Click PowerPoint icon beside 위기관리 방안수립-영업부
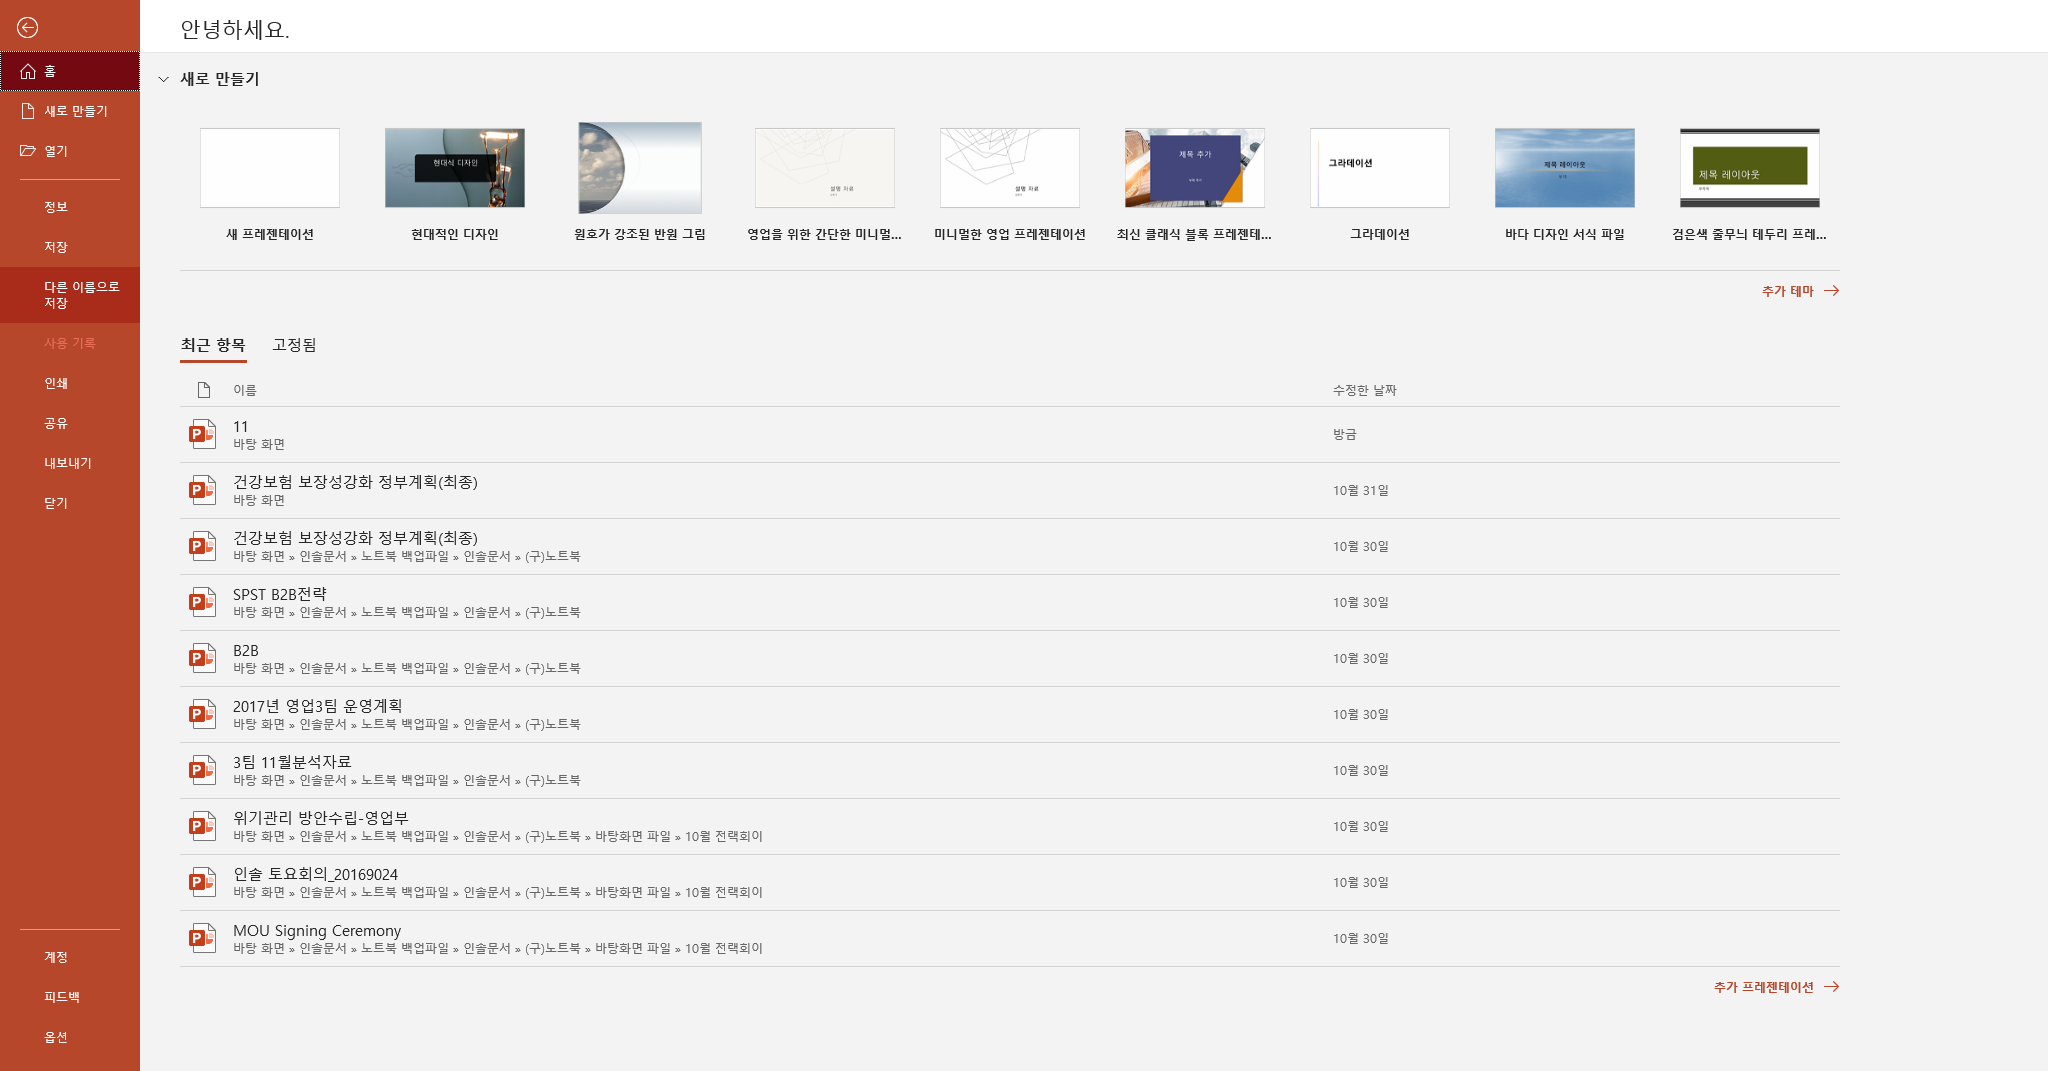Viewport: 2048px width, 1071px height. coord(203,826)
